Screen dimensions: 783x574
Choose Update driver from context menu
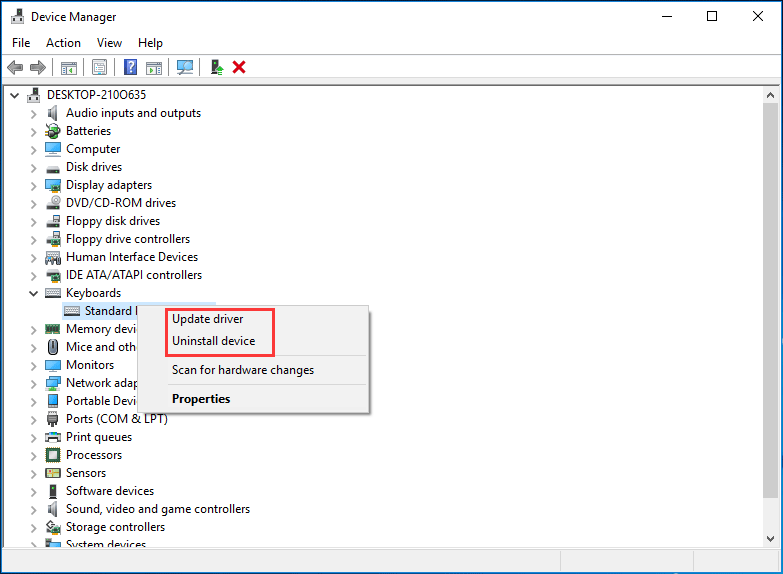coord(207,319)
